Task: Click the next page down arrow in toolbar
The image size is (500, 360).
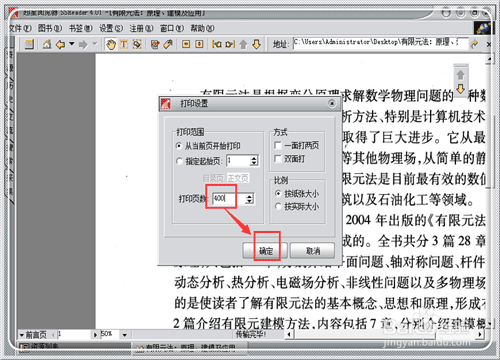Action: pos(256,44)
